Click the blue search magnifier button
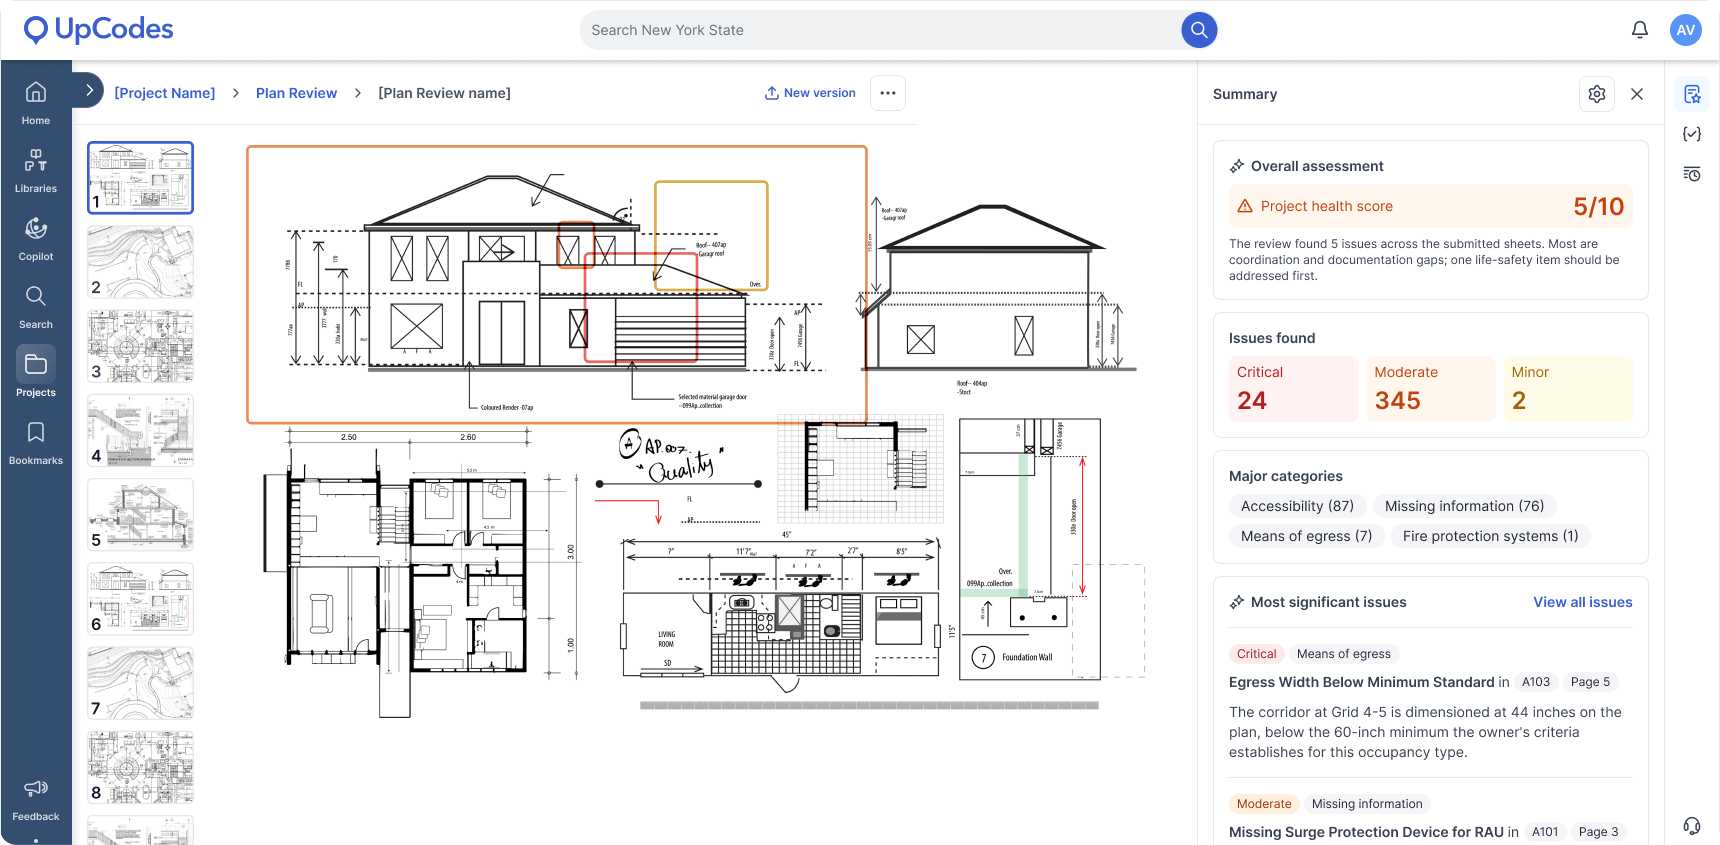 pyautogui.click(x=1199, y=30)
